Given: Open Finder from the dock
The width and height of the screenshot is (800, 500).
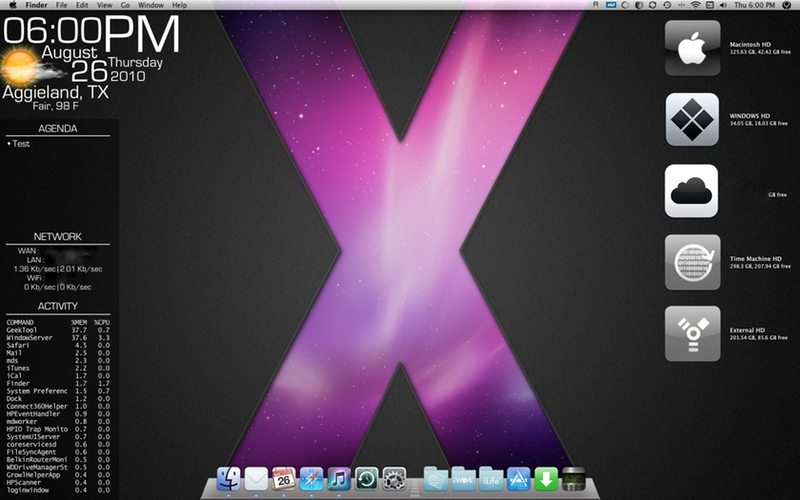Looking at the screenshot, I should (229, 479).
